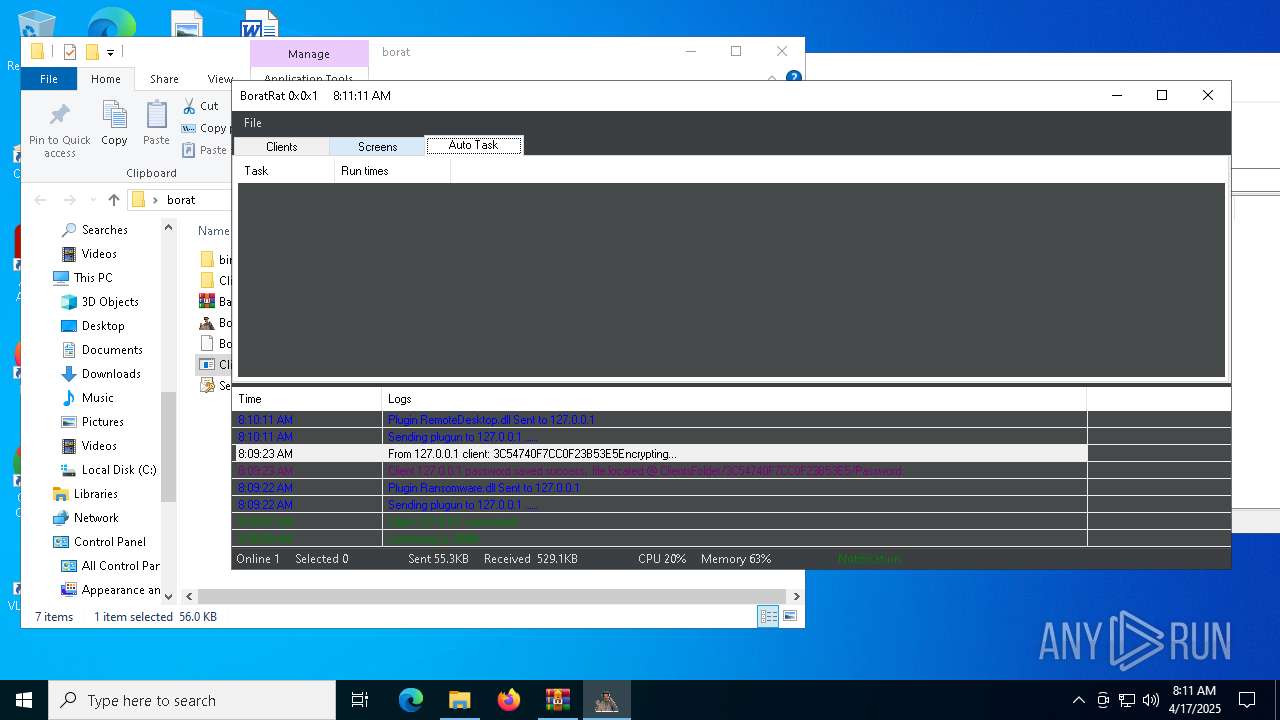This screenshot has width=1280, height=720.
Task: Select the log row containing 'Encrypting...'
Action: pos(659,454)
